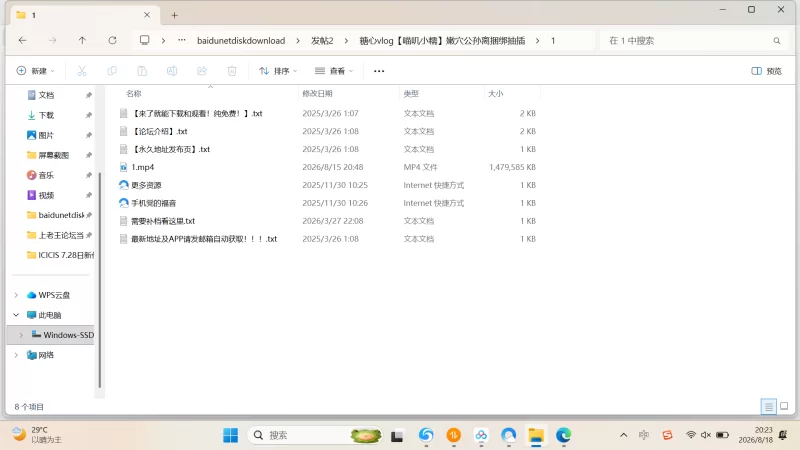This screenshot has height=450, width=800.
Task: Select Windows-SSD in the navigation pane
Action: 68,335
